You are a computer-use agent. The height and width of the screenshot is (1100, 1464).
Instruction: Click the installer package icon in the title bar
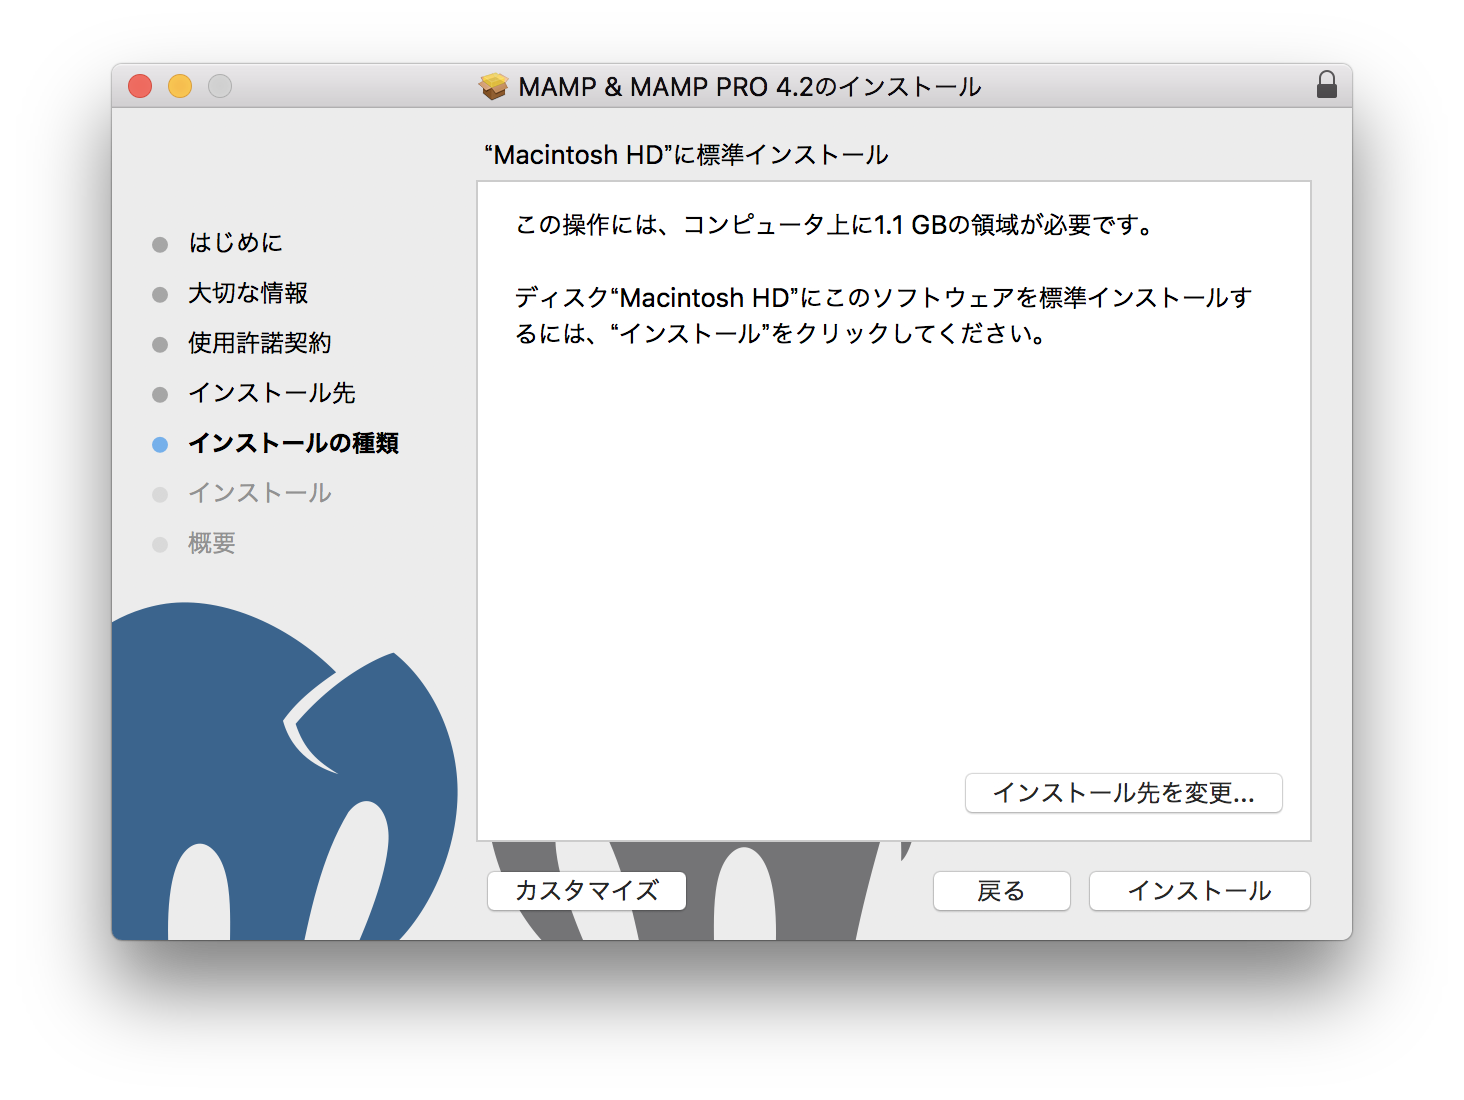coord(492,86)
